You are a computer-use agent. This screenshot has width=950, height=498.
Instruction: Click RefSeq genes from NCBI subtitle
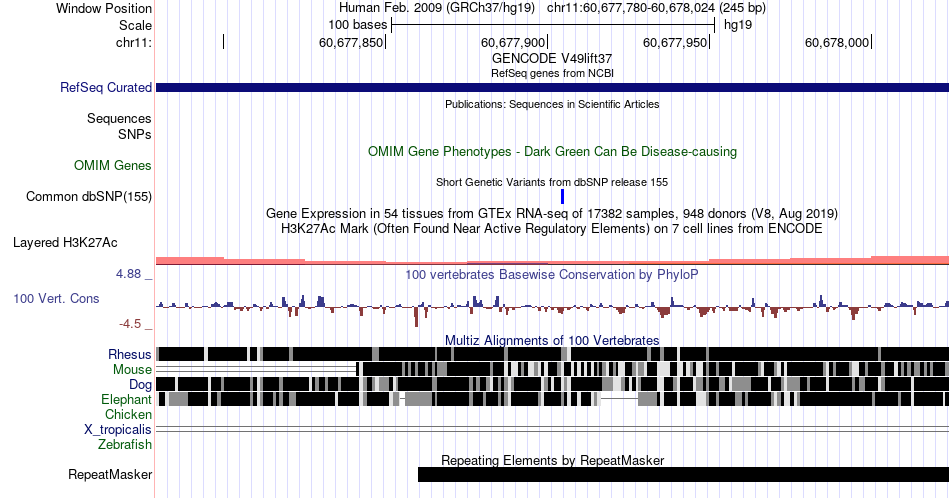(552, 73)
